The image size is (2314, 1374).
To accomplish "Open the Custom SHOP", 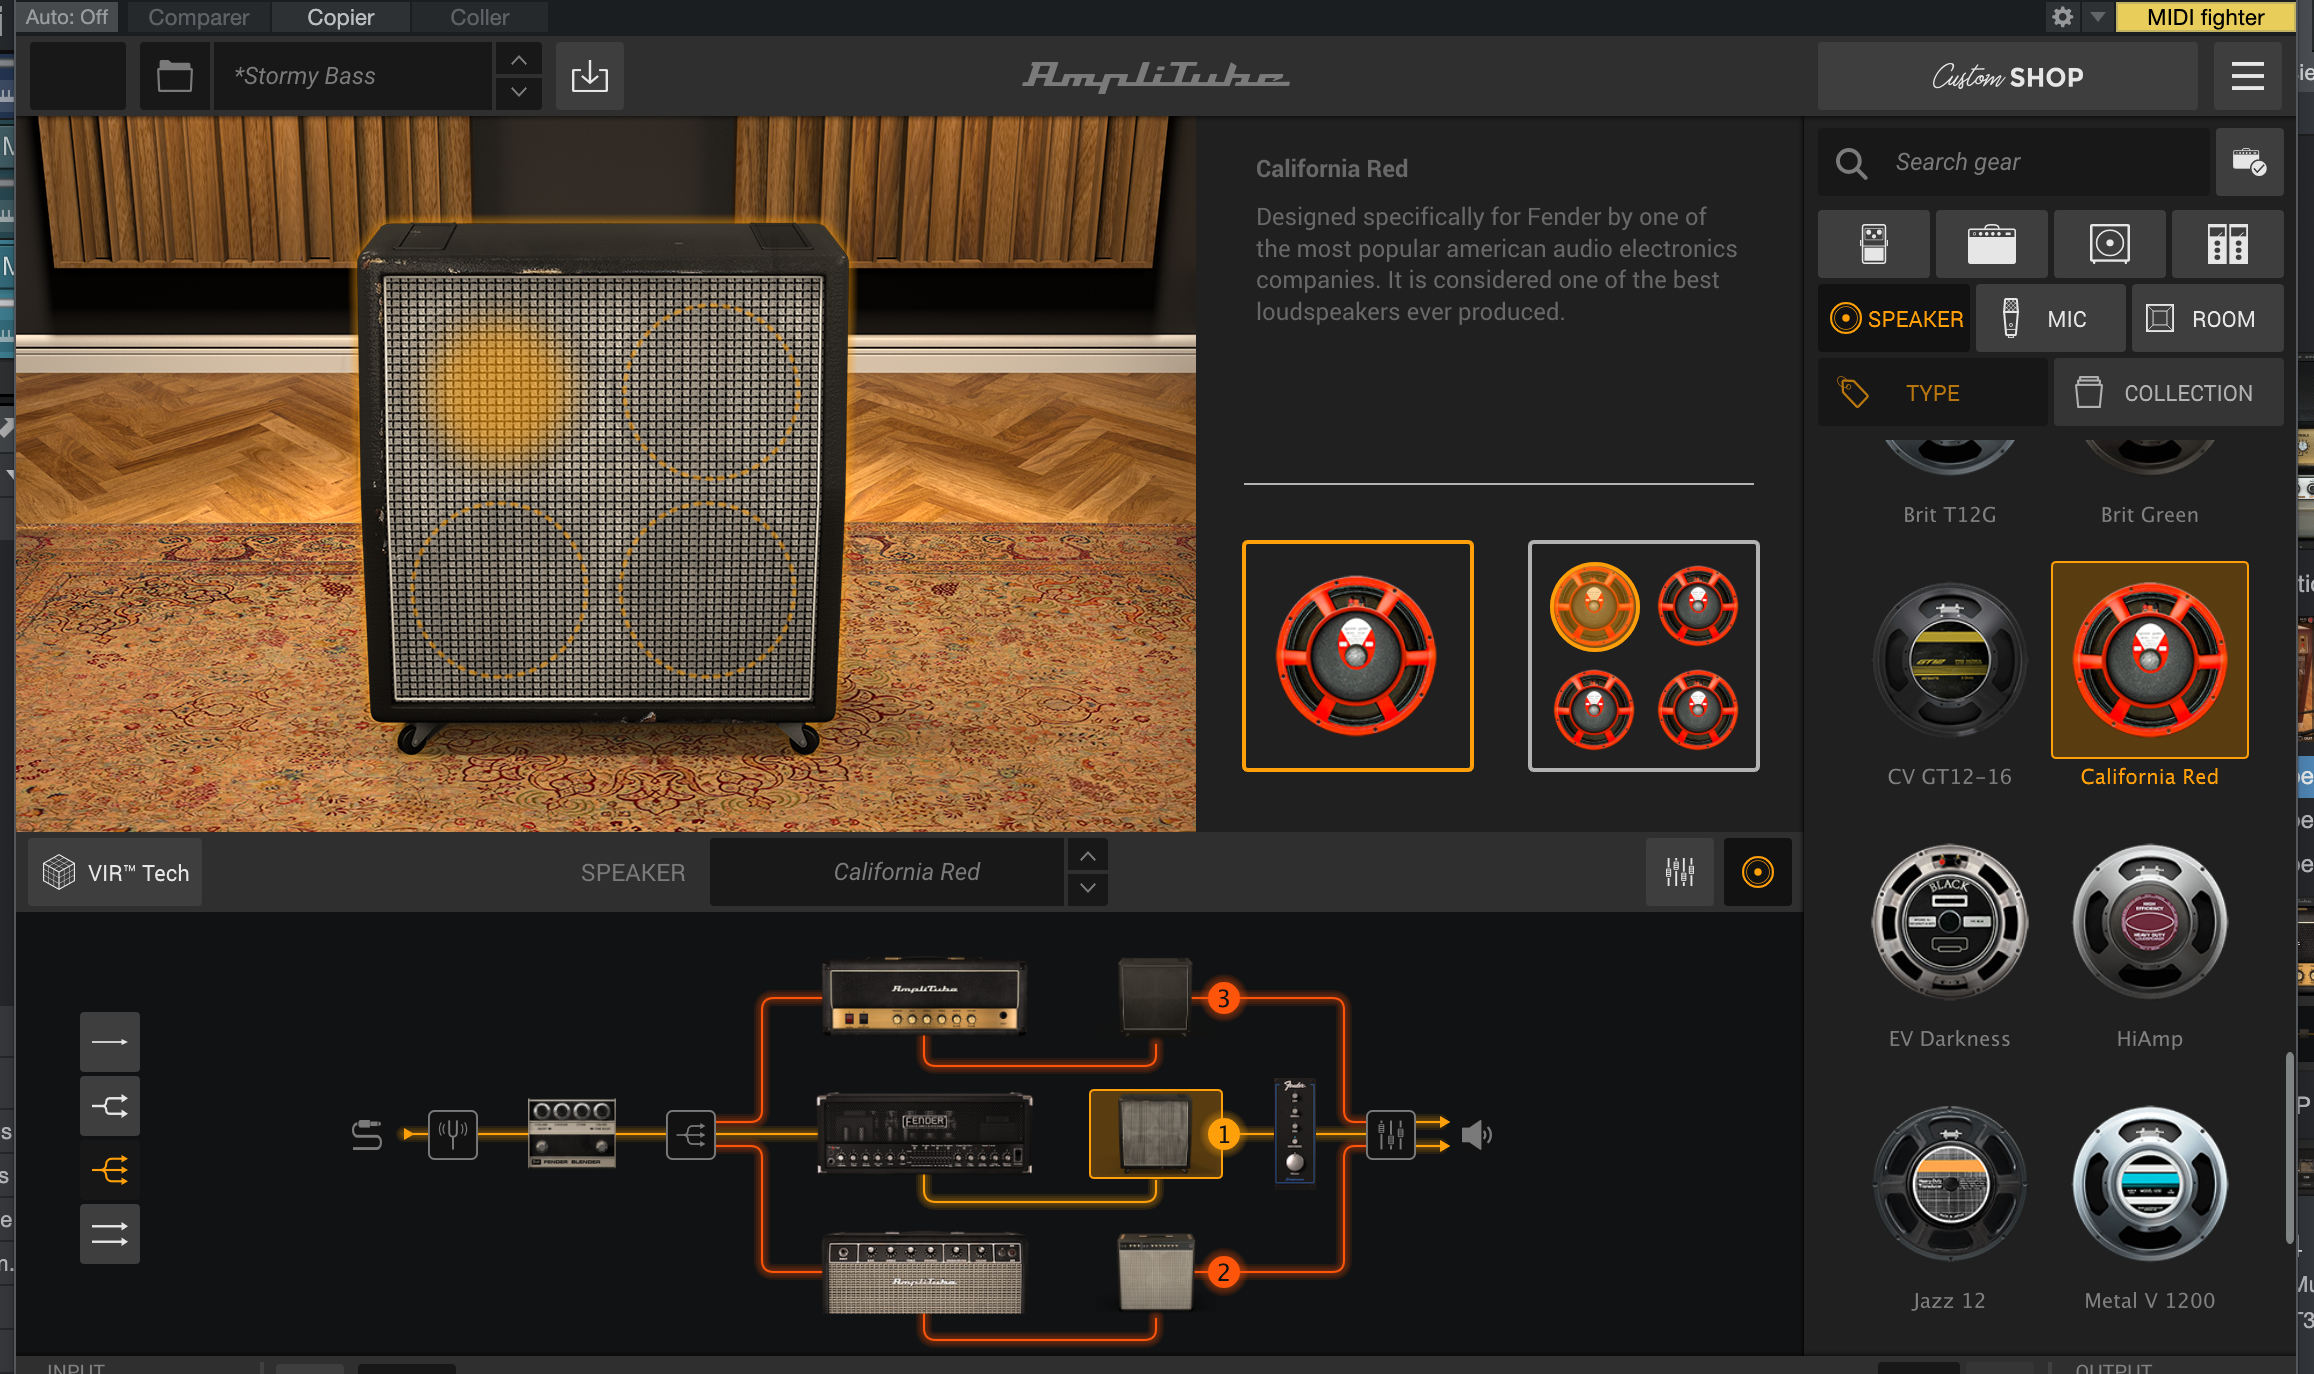I will point(2007,76).
